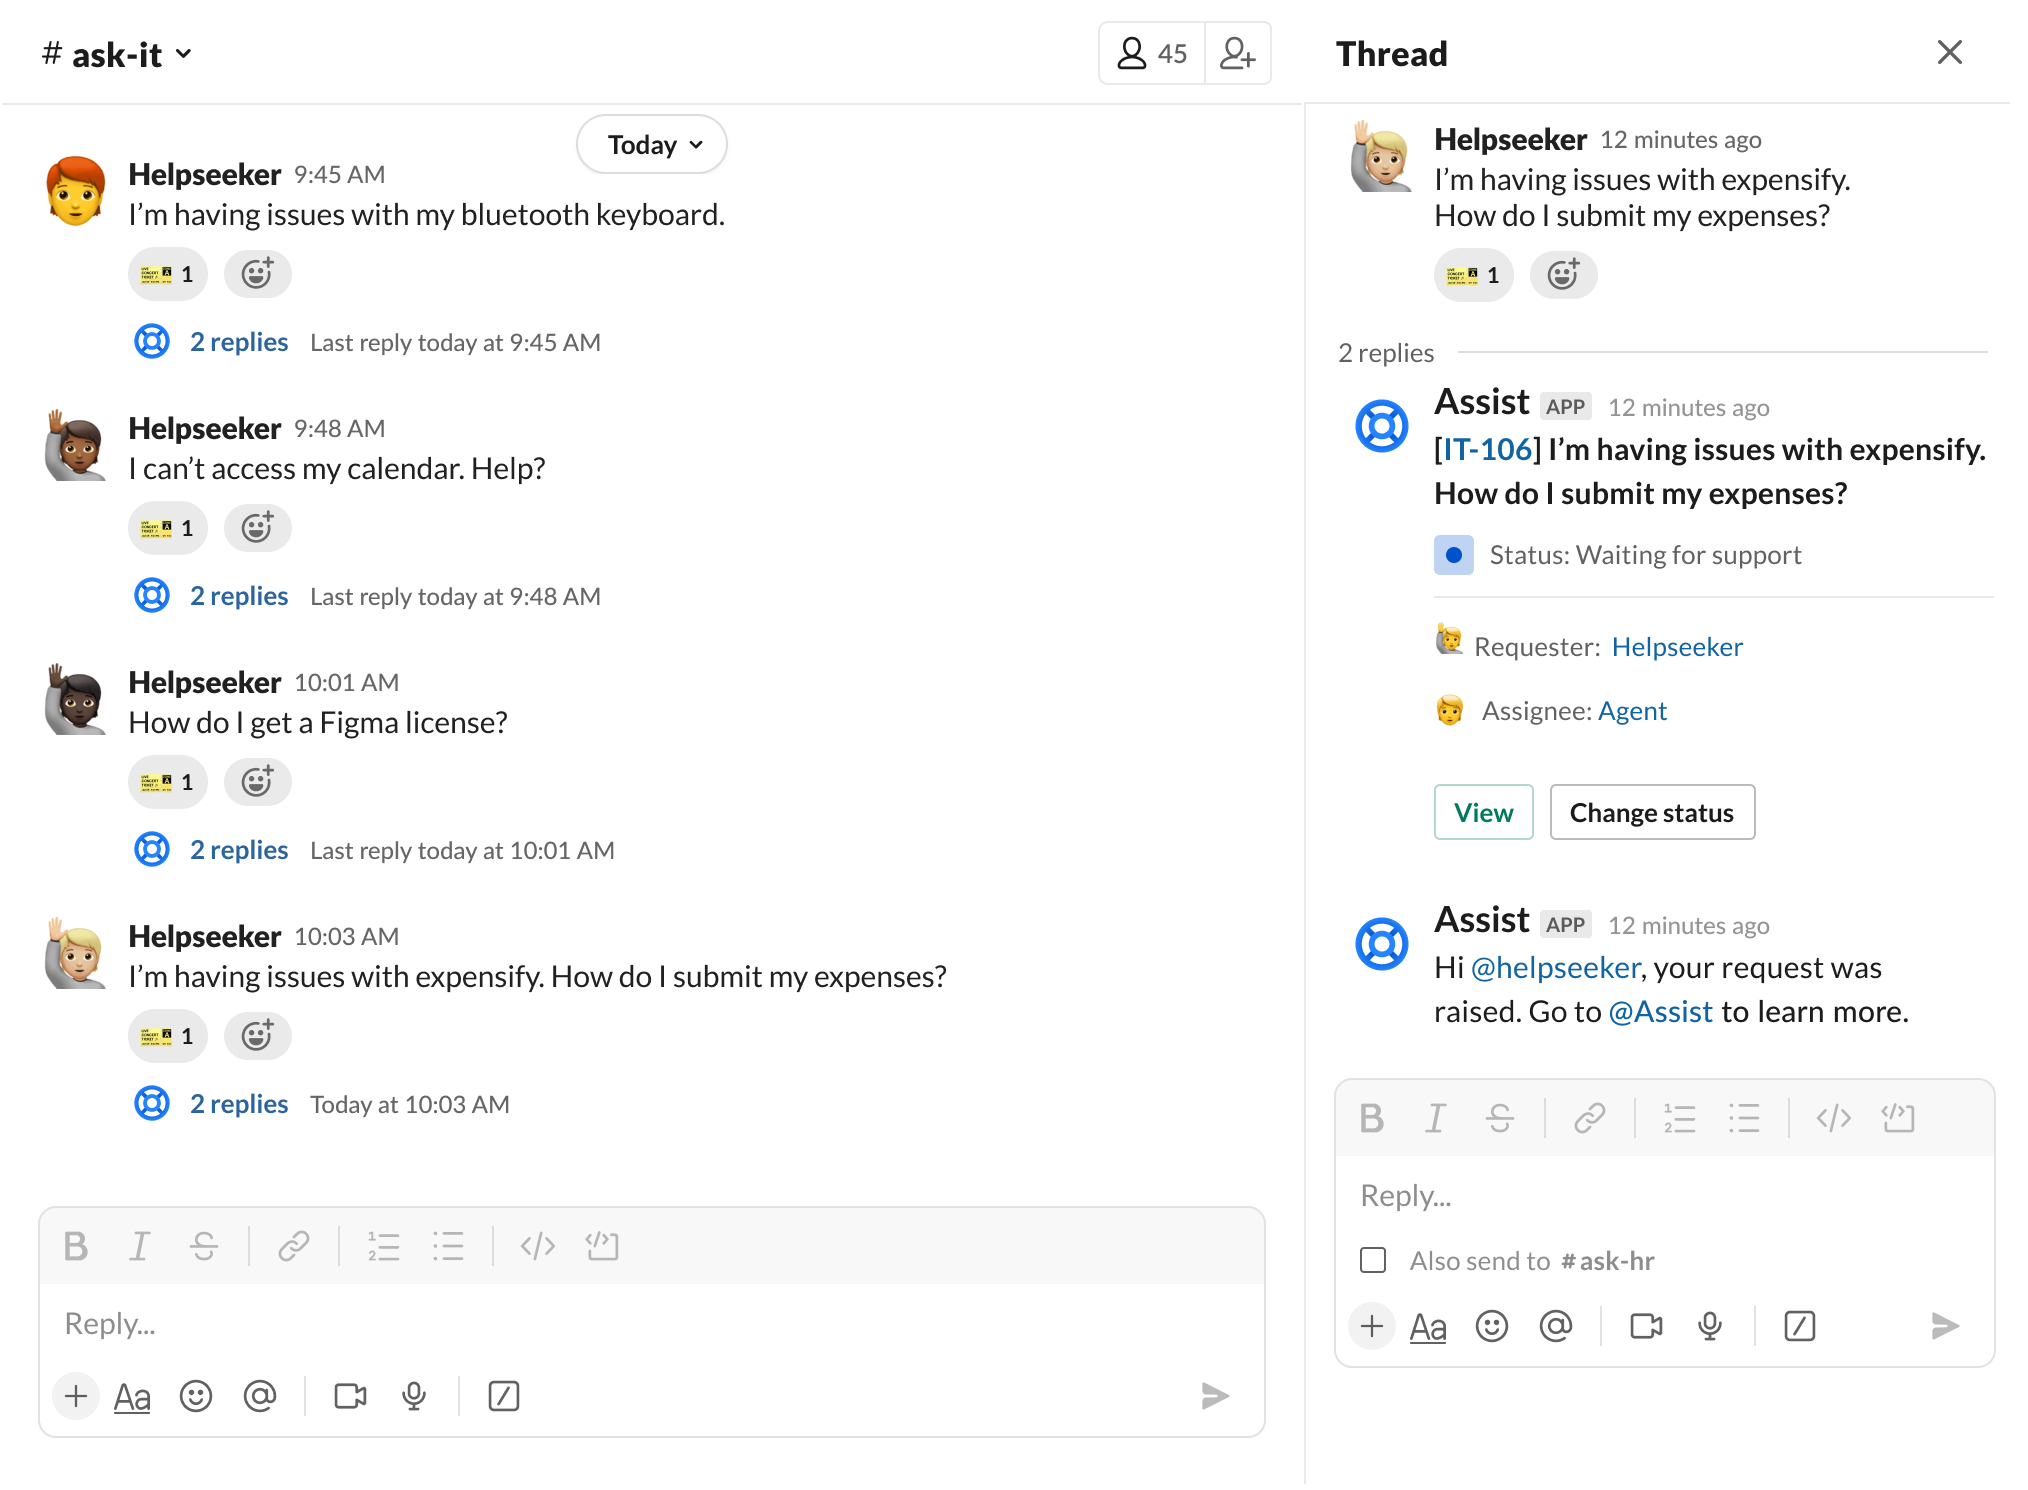Toggle bold formatting in the thread composer
Screen dimensions: 2028x1490
click(1371, 1118)
